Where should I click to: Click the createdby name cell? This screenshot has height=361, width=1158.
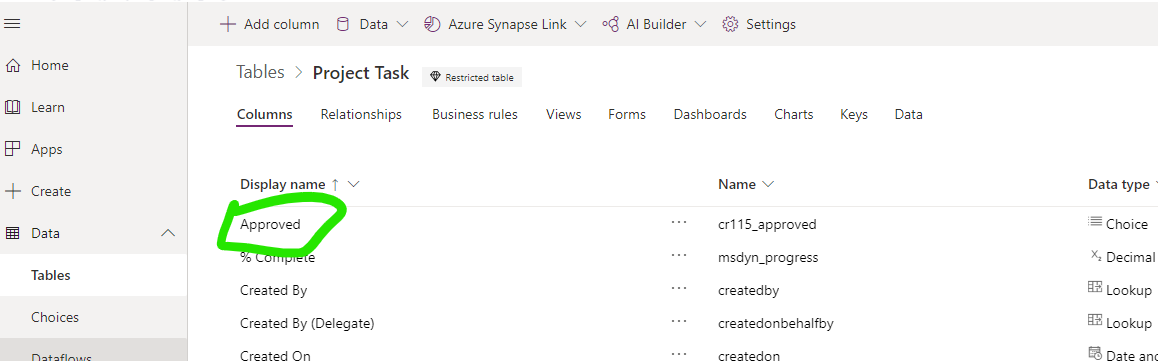click(x=748, y=290)
